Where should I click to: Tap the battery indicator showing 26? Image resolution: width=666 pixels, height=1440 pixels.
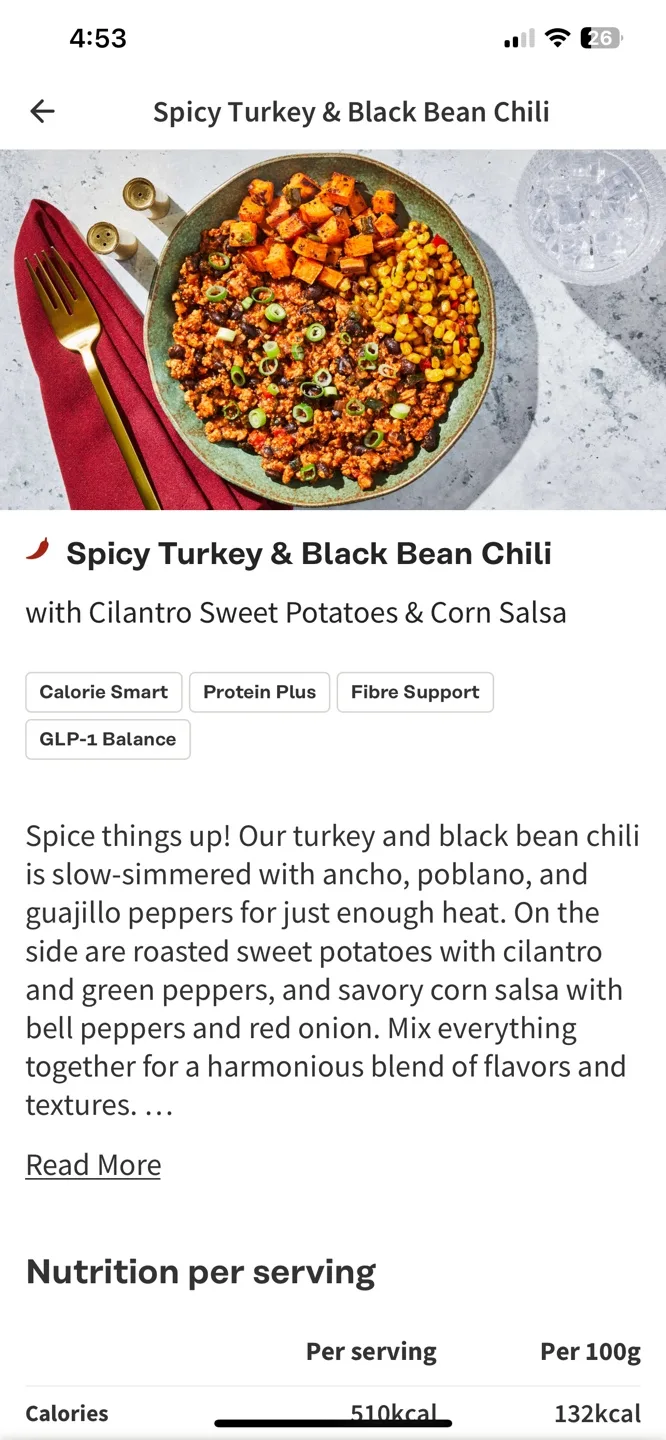pyautogui.click(x=600, y=37)
